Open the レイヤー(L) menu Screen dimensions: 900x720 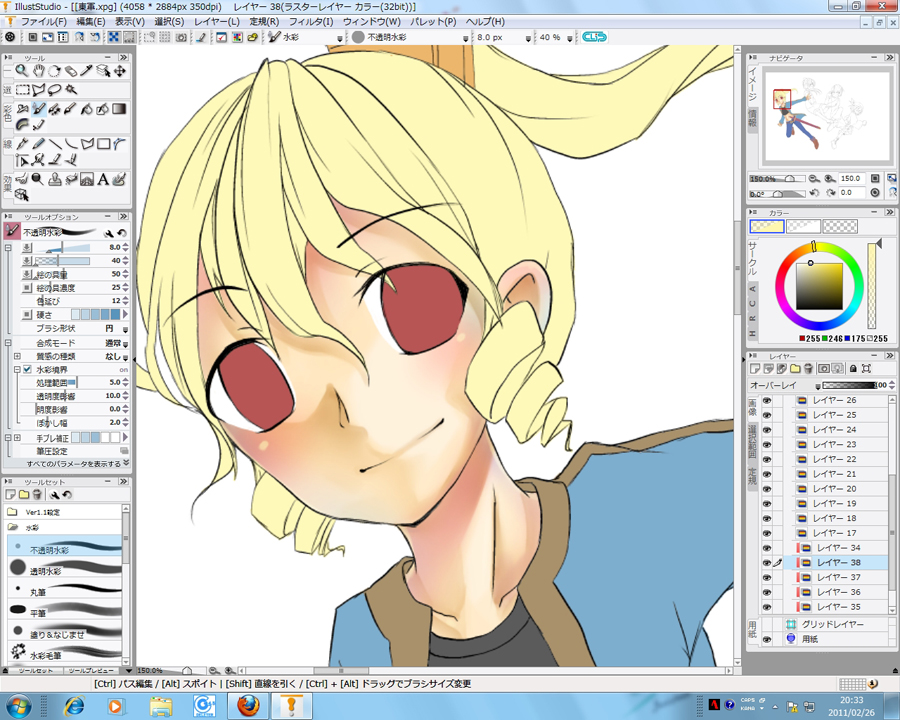click(216, 22)
